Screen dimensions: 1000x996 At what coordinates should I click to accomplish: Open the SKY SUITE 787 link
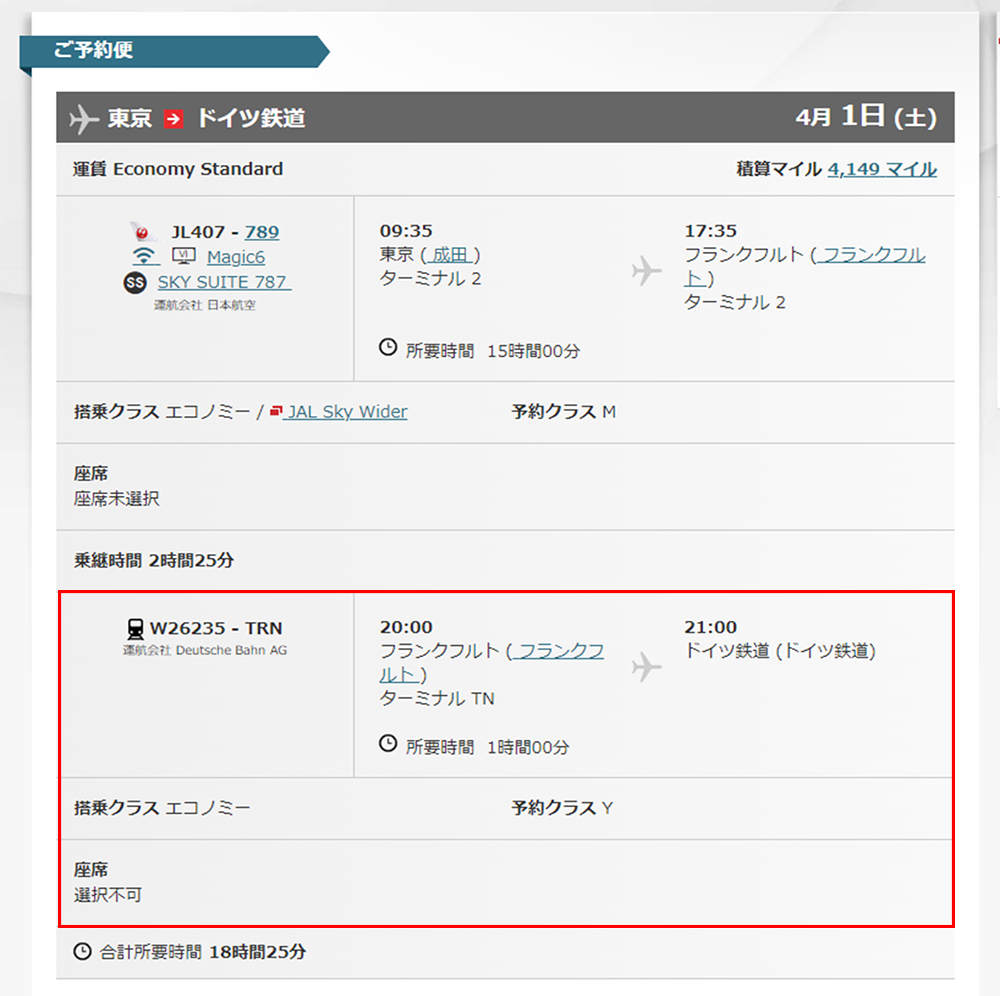point(224,283)
